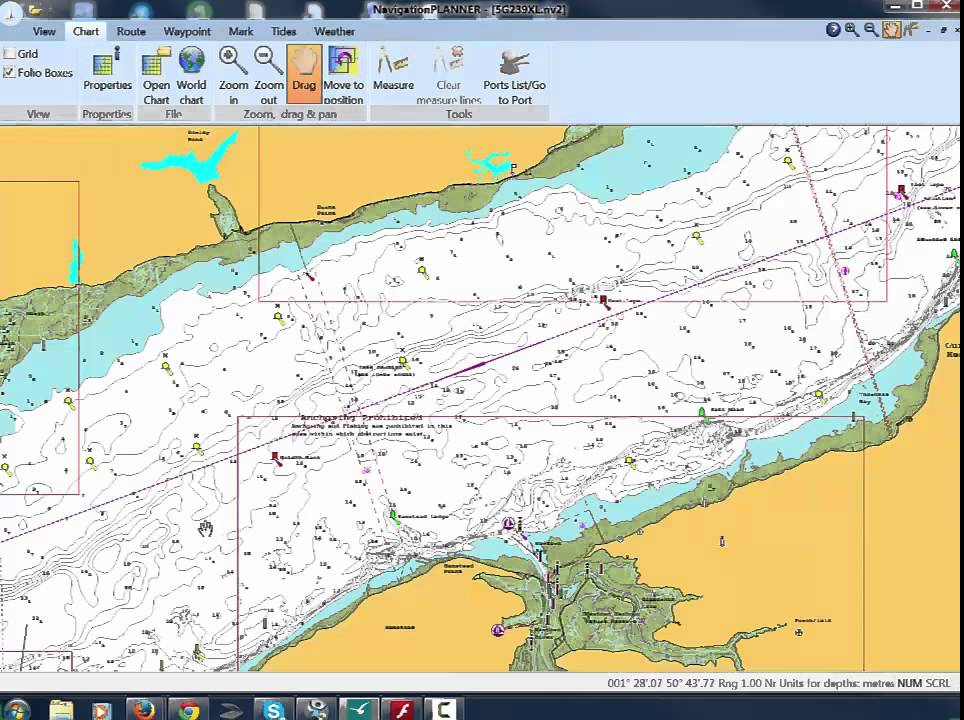Open the World chart

pyautogui.click(x=192, y=75)
